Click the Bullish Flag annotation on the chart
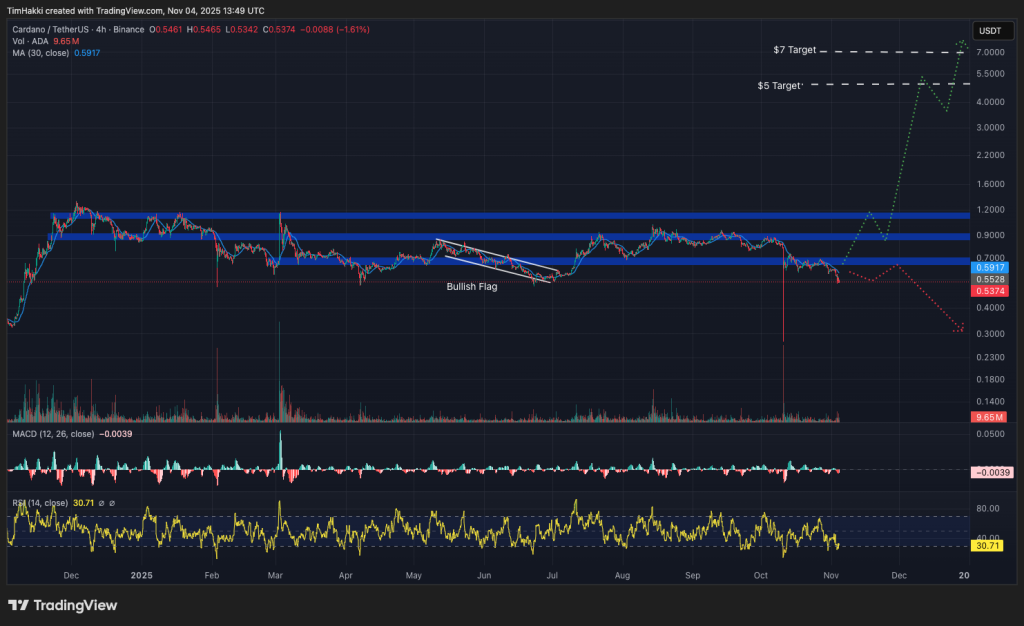Image resolution: width=1024 pixels, height=626 pixels. pyautogui.click(x=471, y=287)
